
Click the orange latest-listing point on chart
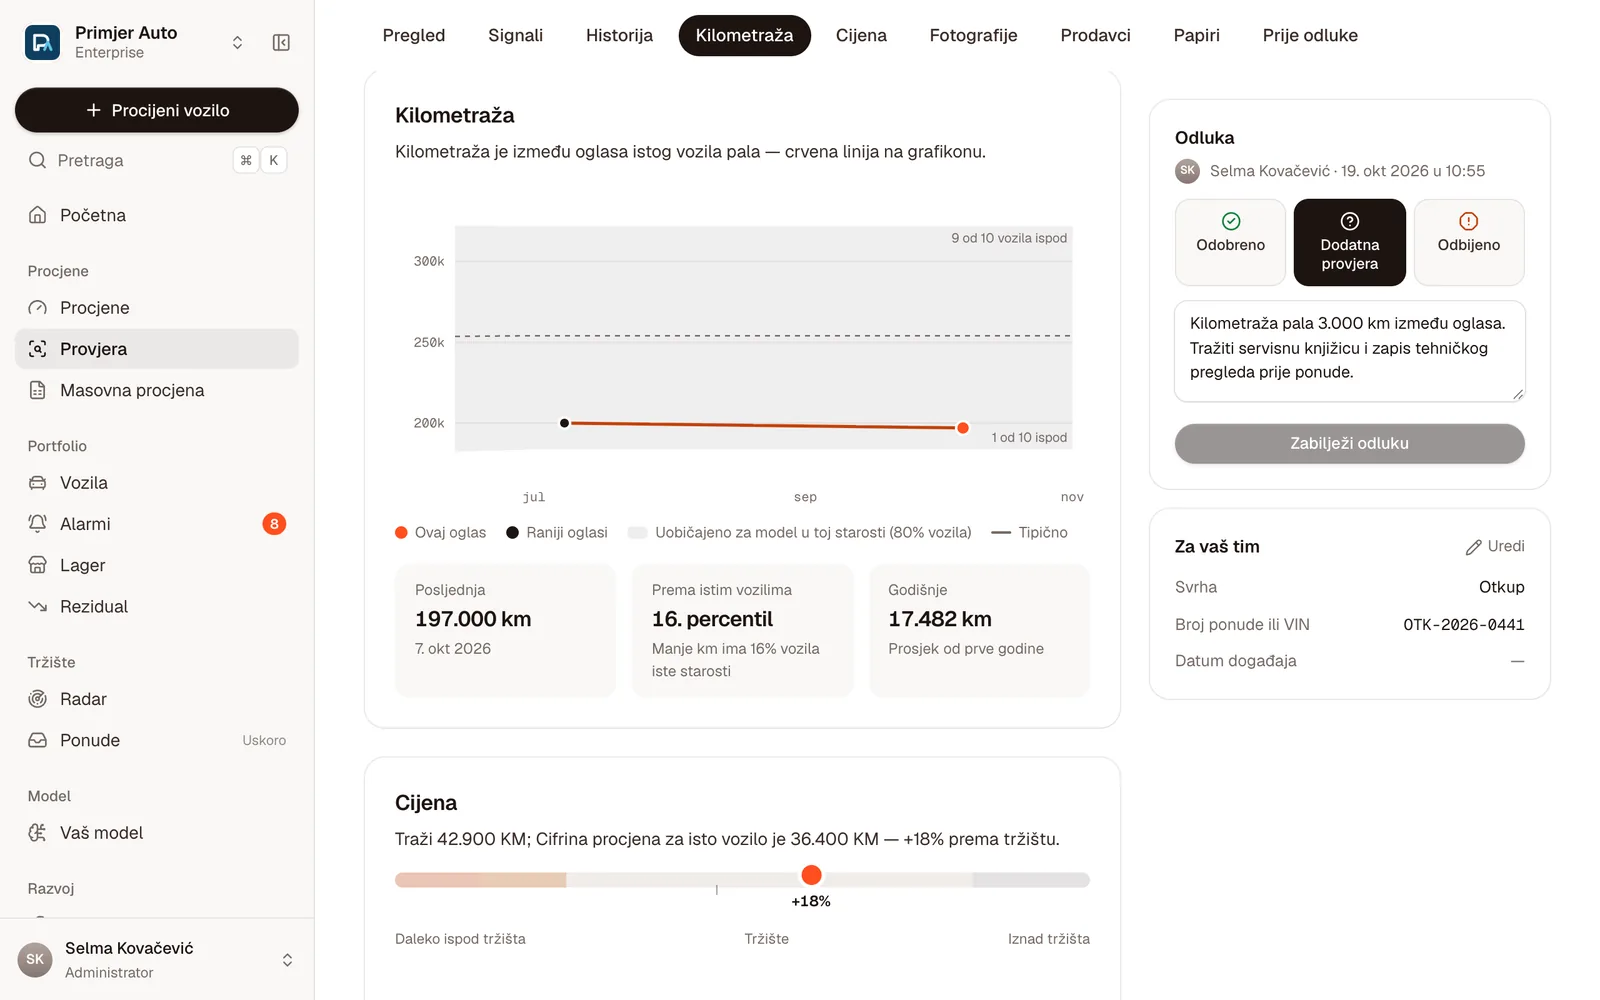pyautogui.click(x=963, y=428)
